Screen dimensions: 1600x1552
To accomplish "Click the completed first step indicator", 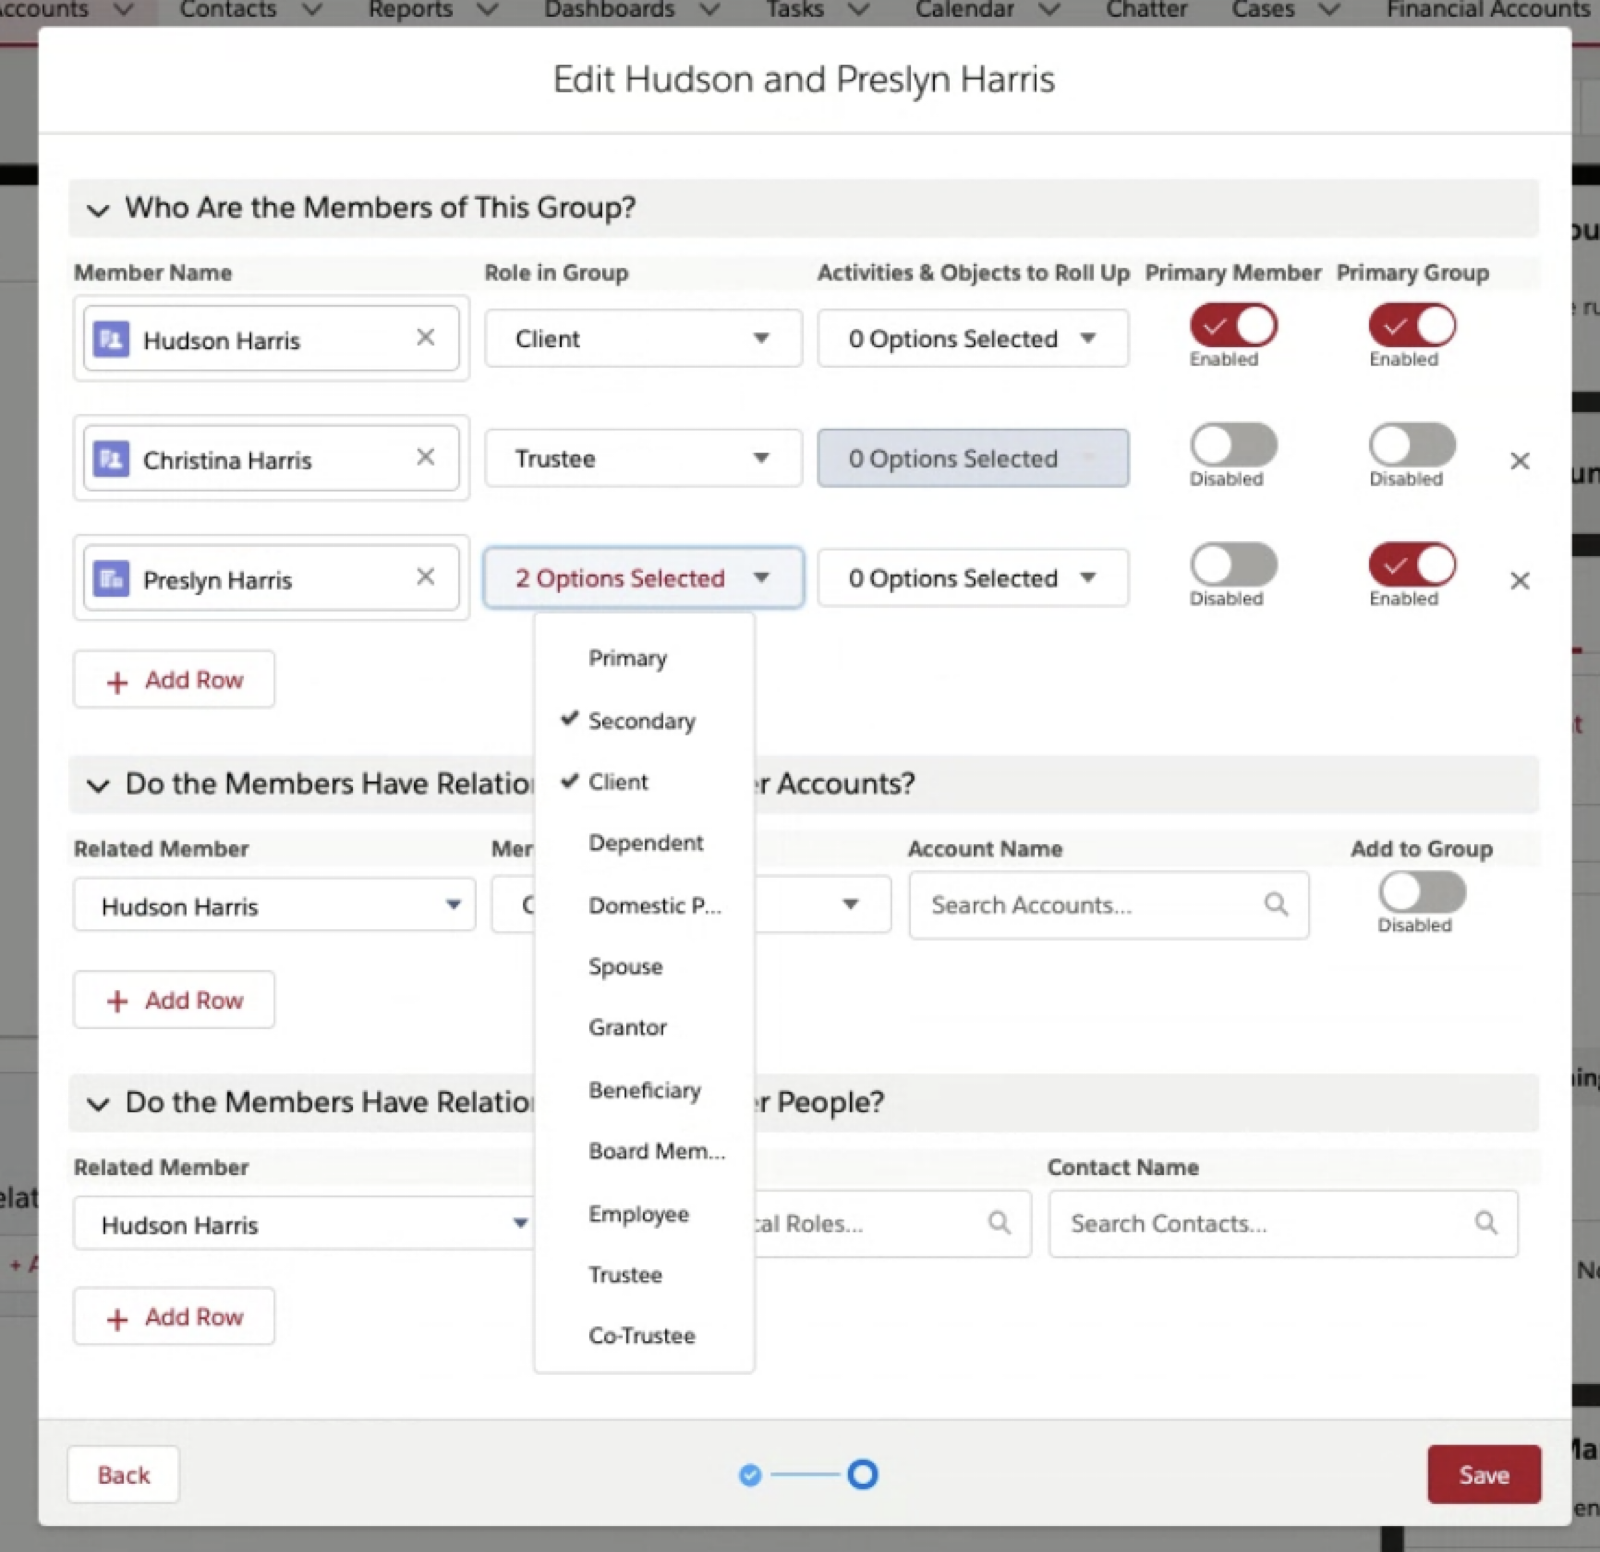I will pos(750,1475).
